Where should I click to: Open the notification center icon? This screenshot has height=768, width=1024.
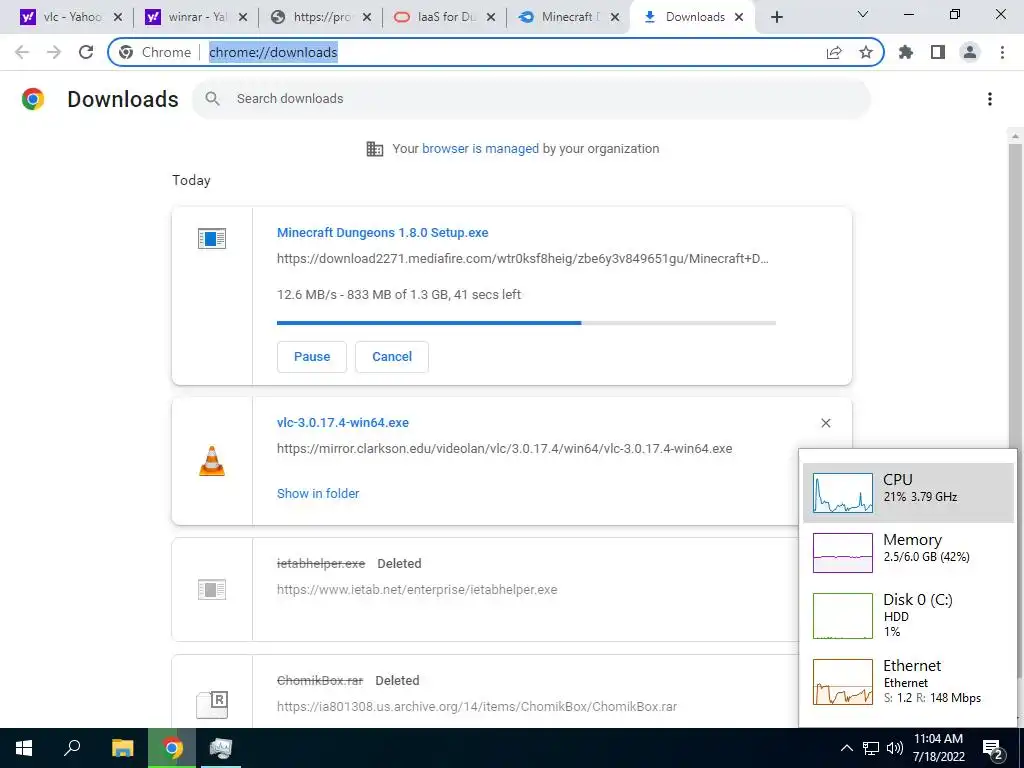pos(993,750)
